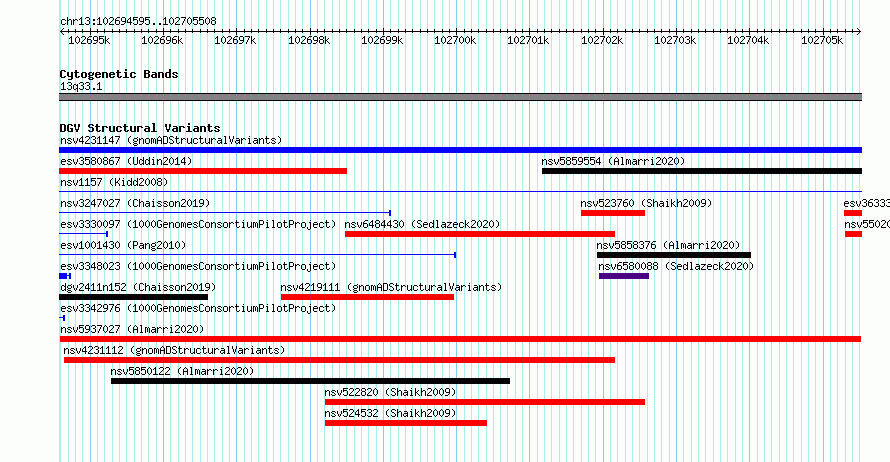
Task: Open esv3342976 1000GenomesConsortiumPilotProject label
Action: click(198, 308)
